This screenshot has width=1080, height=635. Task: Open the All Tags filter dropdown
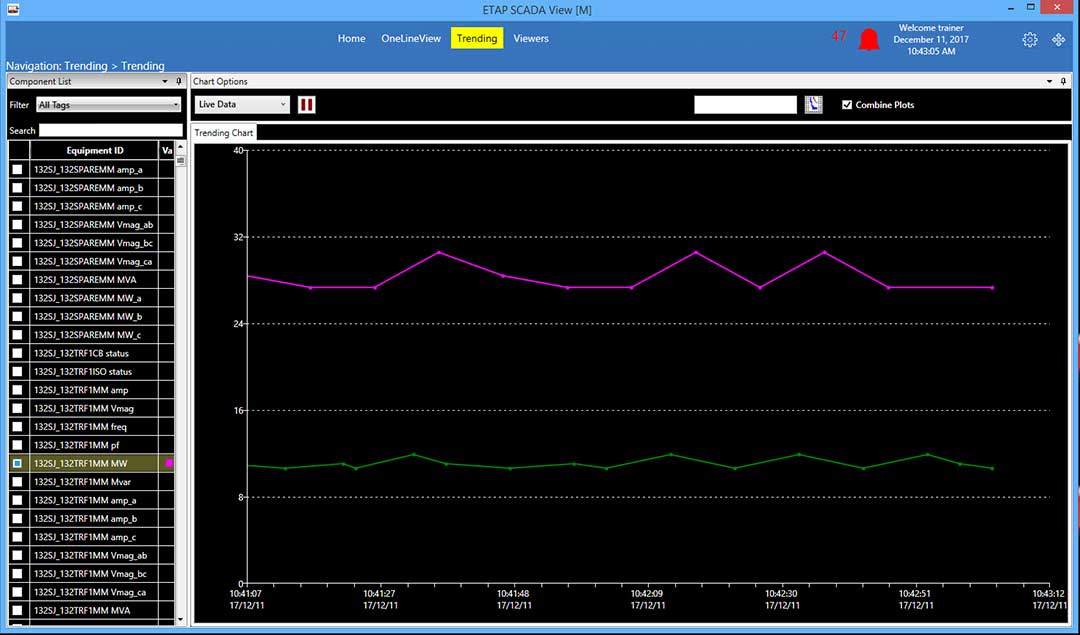click(x=108, y=104)
